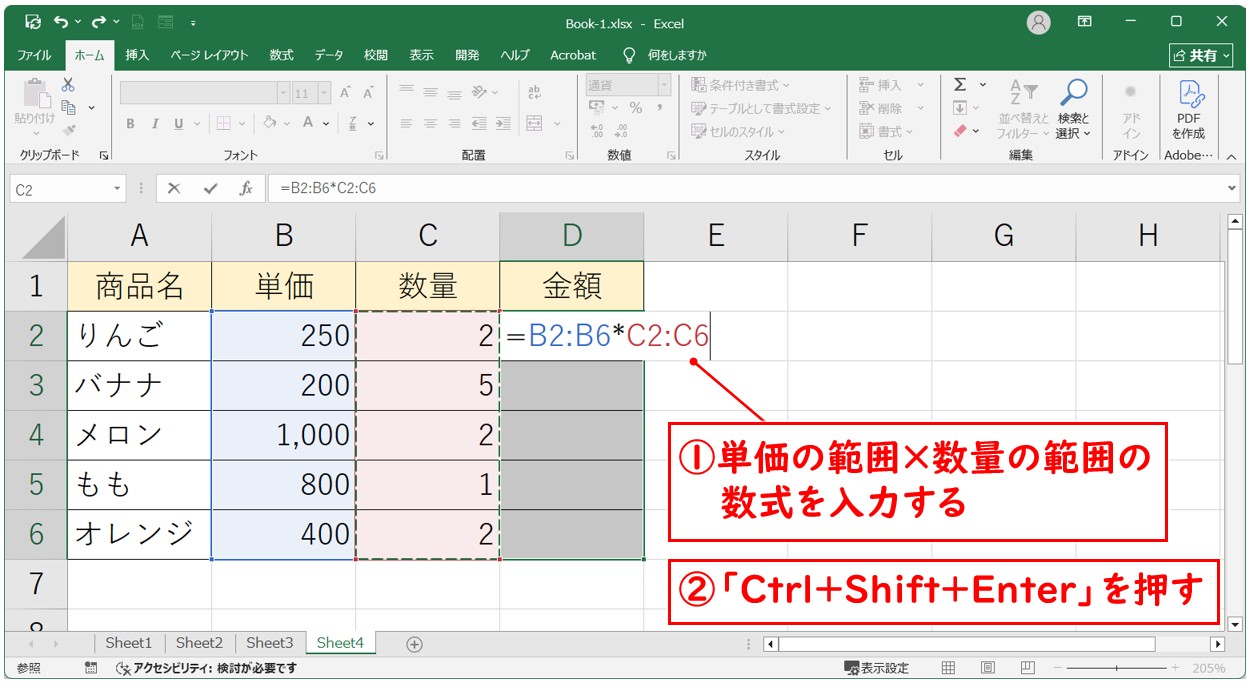Confirm entry with formula bar checkmark icon
Image resolution: width=1251 pixels, height=684 pixels.
click(x=210, y=188)
